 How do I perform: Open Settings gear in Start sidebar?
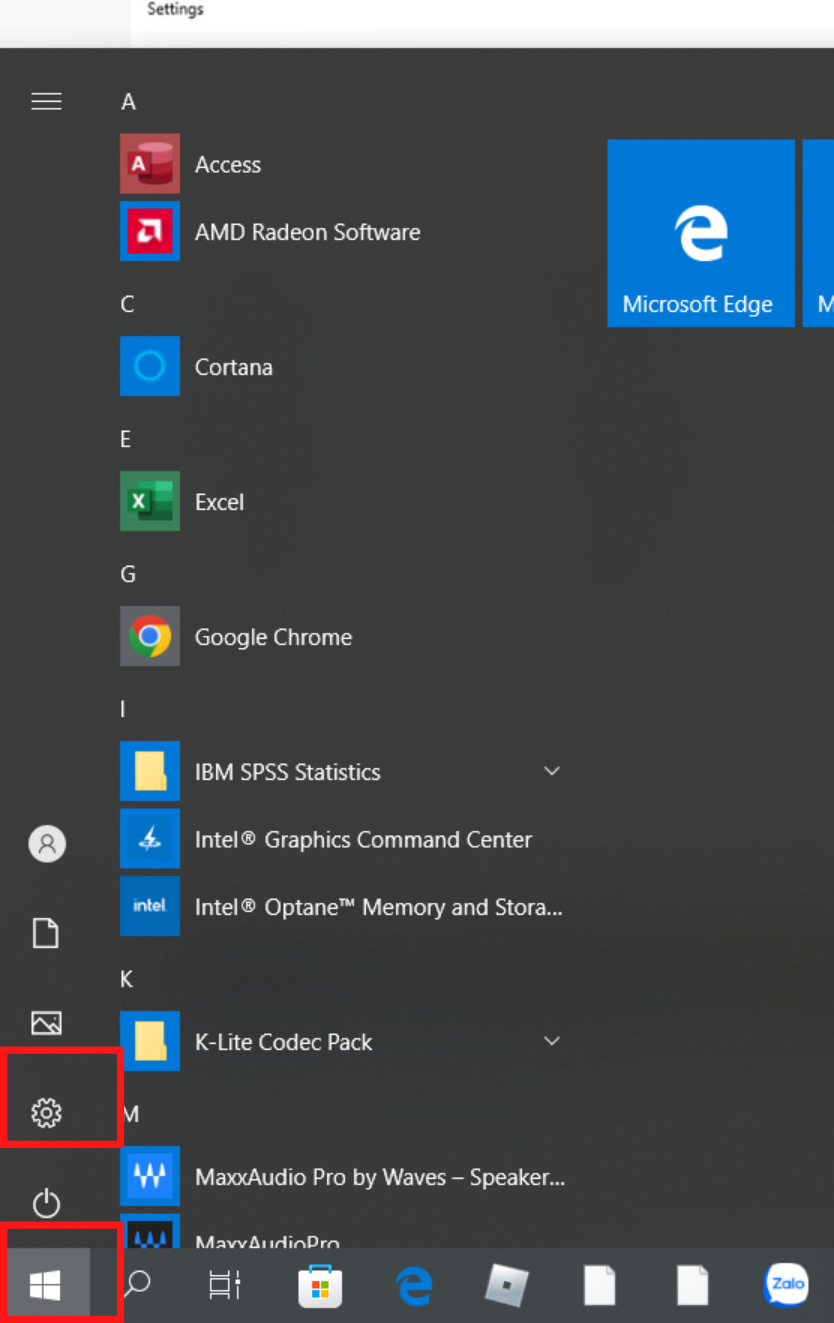[x=46, y=1112]
